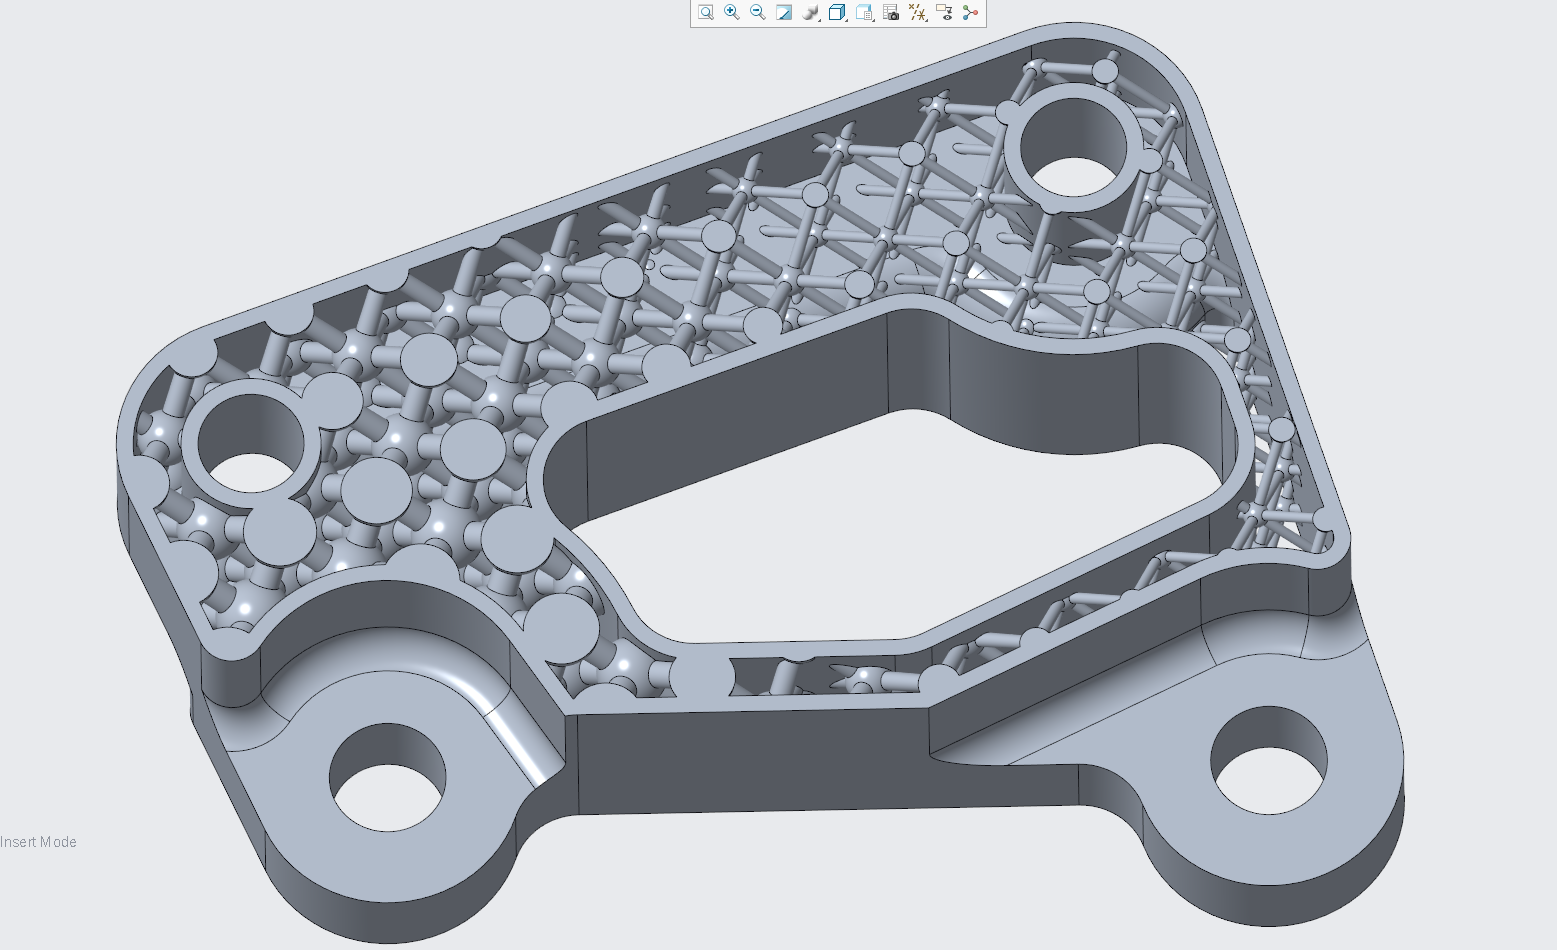Toggle Annotation Display eye icon
1557x950 pixels.
[944, 13]
